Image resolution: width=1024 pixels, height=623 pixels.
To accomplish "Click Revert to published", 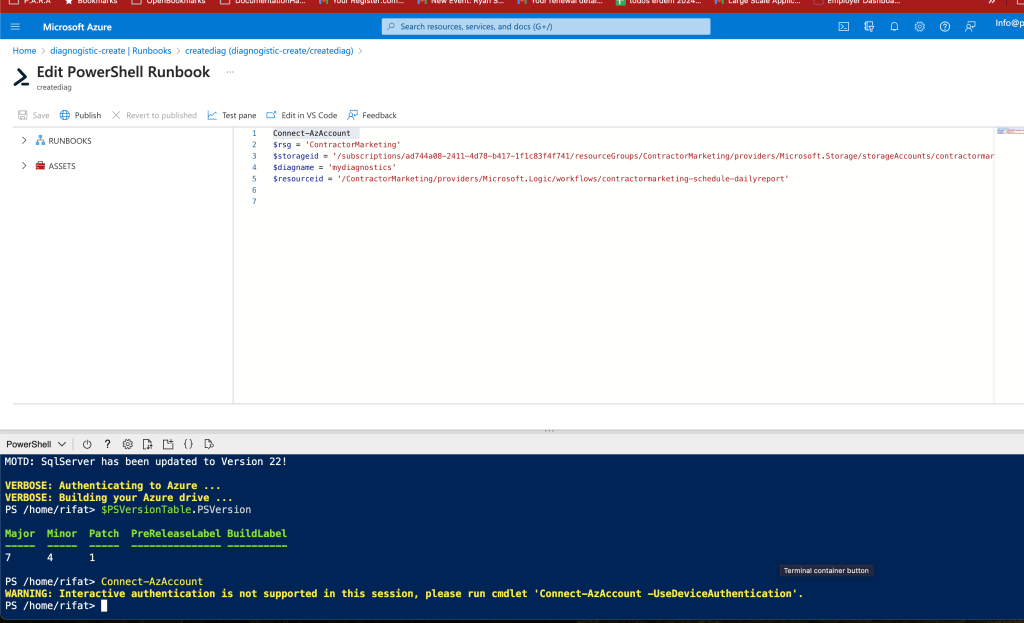I will pyautogui.click(x=154, y=115).
